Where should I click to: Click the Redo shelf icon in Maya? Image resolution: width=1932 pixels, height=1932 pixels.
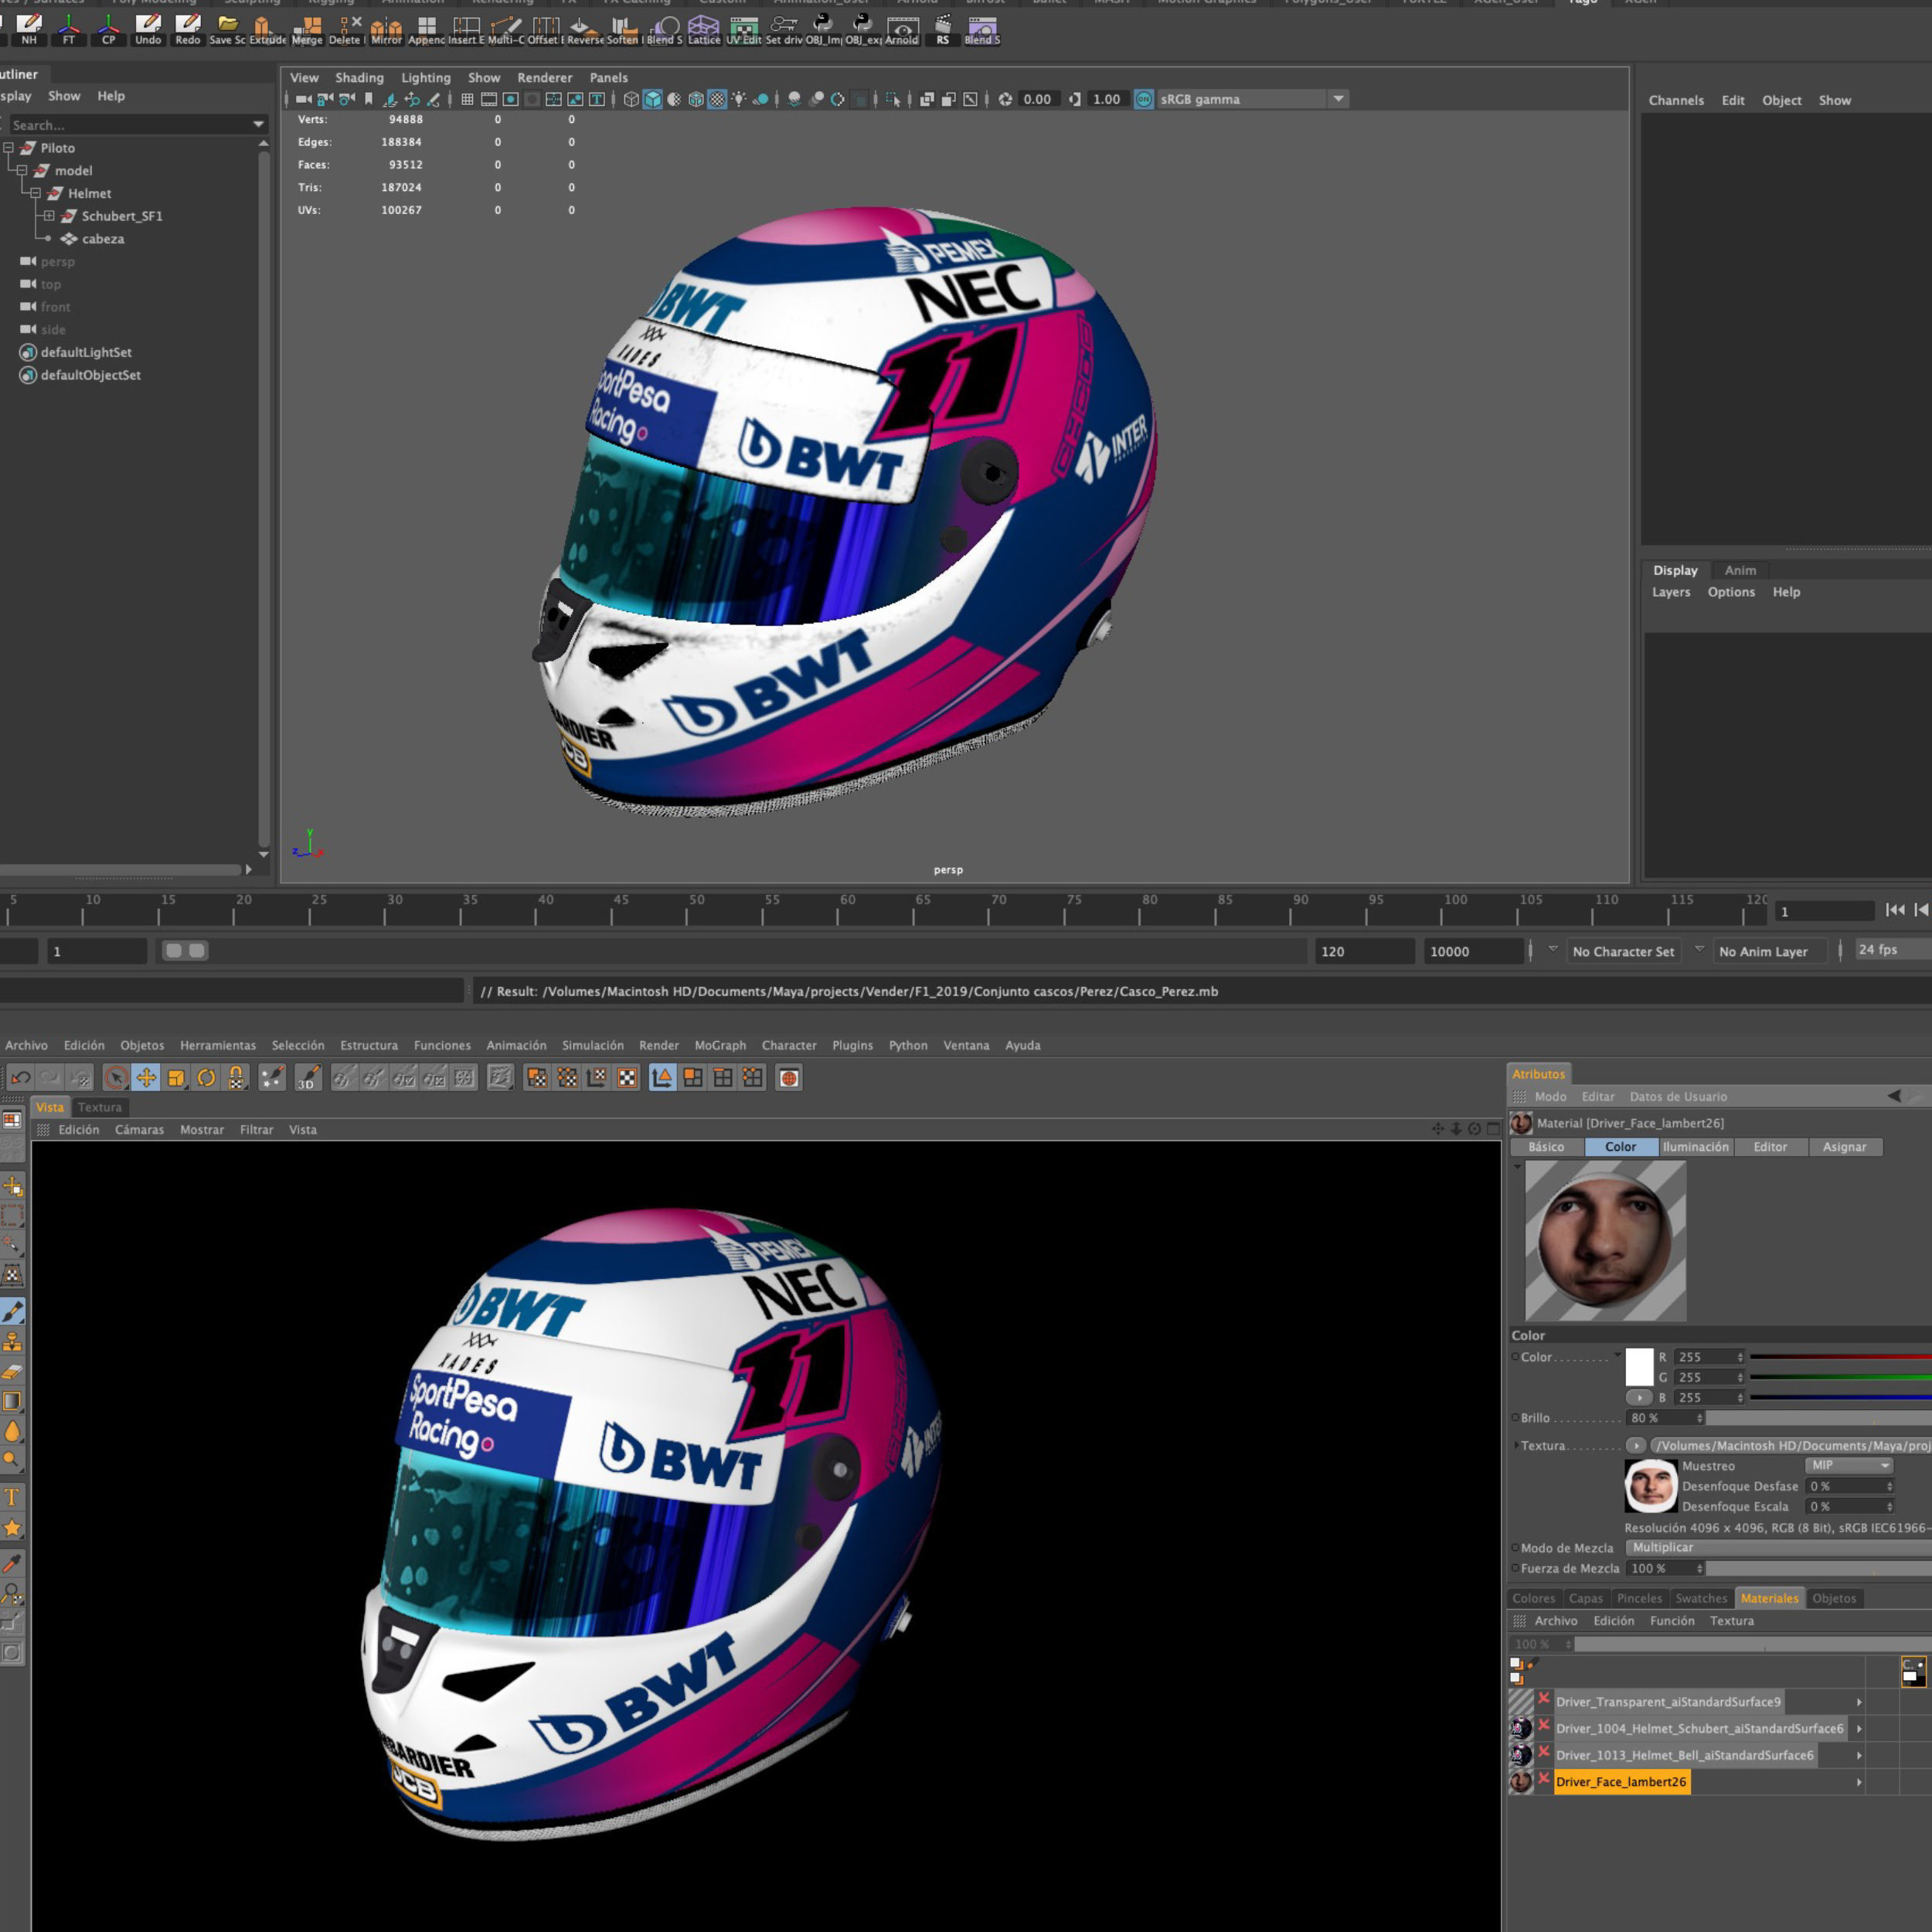(187, 29)
